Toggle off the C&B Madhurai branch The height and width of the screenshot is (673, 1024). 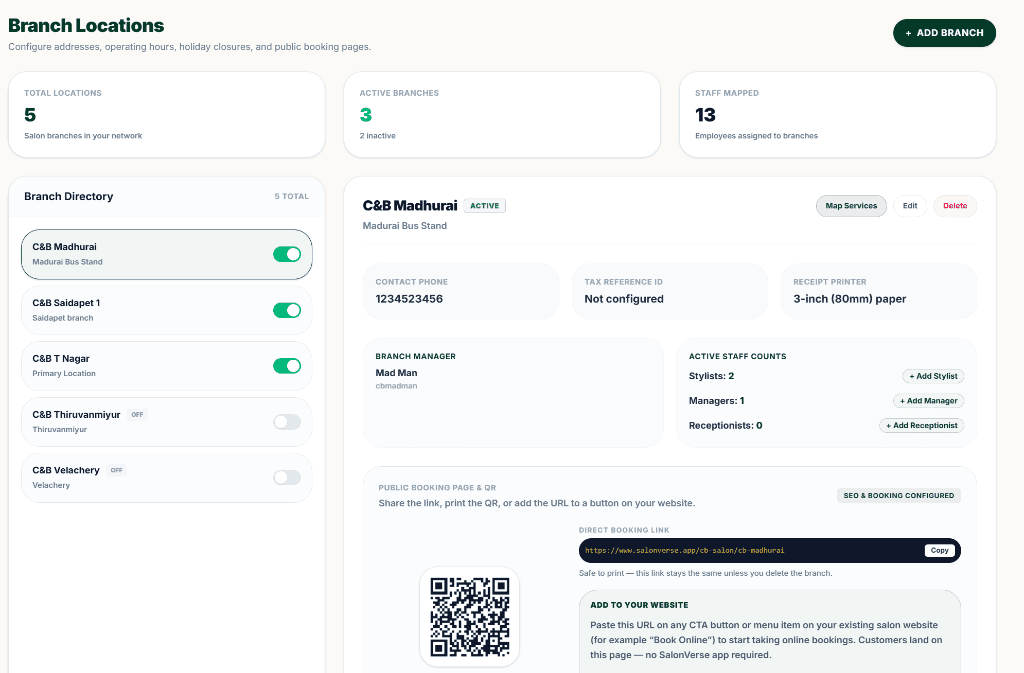point(287,254)
